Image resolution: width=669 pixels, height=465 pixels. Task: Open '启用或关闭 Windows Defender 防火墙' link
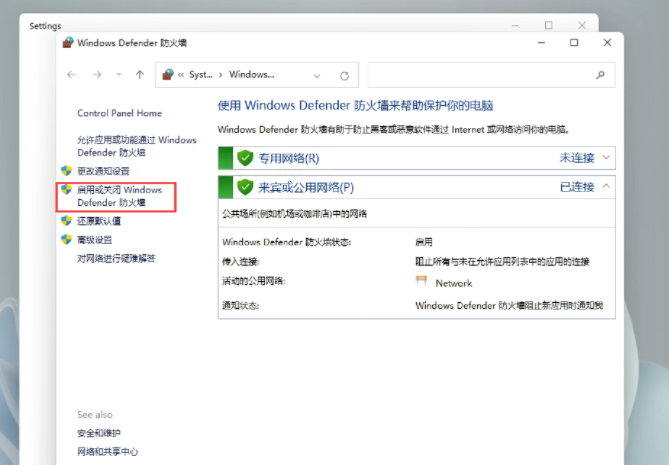pyautogui.click(x=119, y=196)
